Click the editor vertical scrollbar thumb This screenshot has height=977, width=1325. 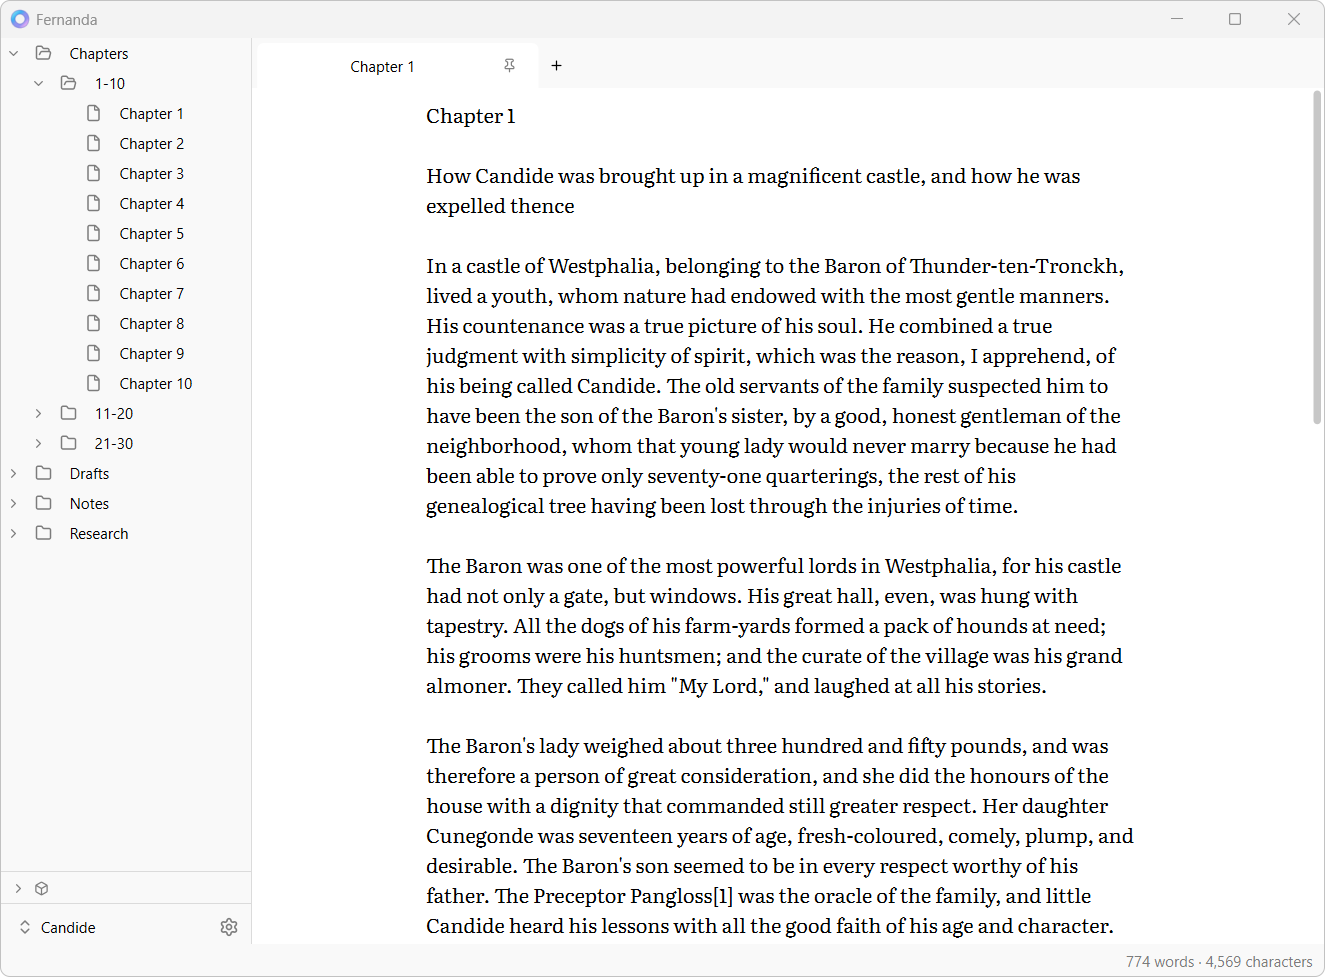pyautogui.click(x=1317, y=257)
